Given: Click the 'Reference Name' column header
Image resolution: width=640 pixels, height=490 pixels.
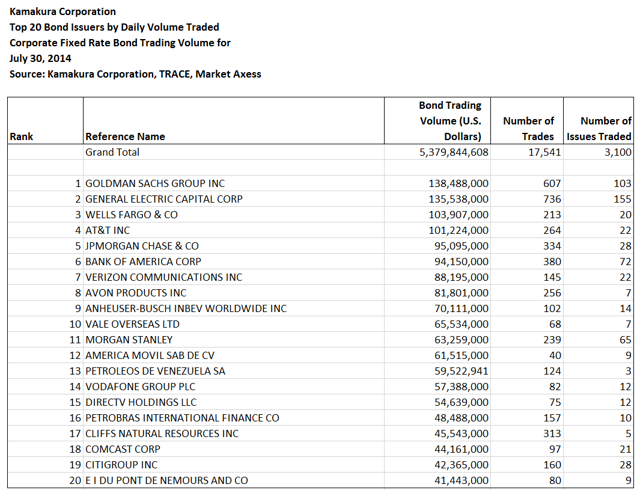Looking at the screenshot, I should point(125,136).
